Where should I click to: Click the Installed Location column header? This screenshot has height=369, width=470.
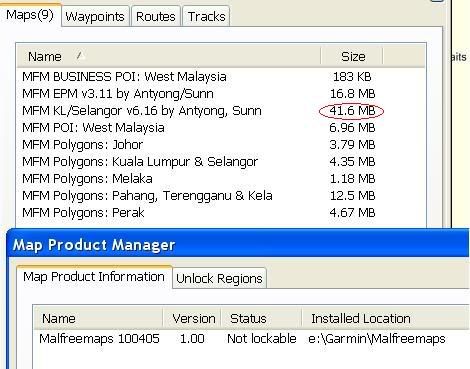tap(386, 319)
